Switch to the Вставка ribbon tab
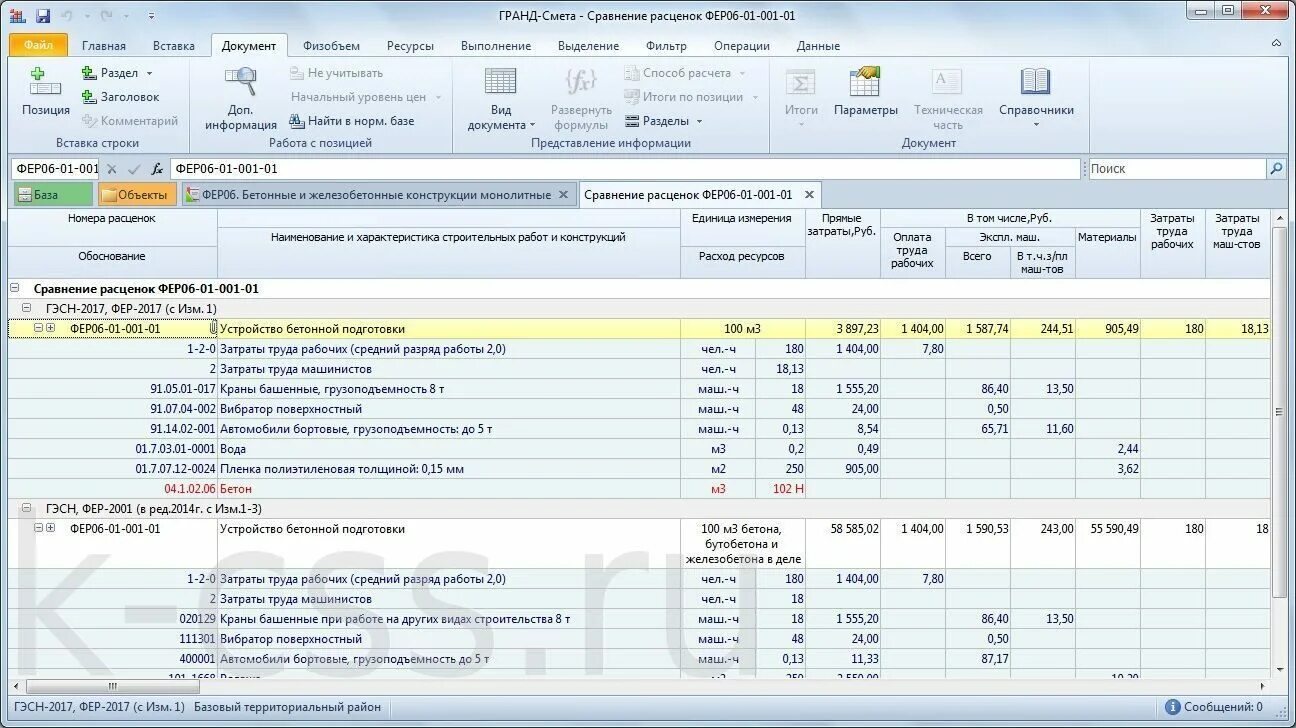The height and width of the screenshot is (728, 1296). (174, 46)
